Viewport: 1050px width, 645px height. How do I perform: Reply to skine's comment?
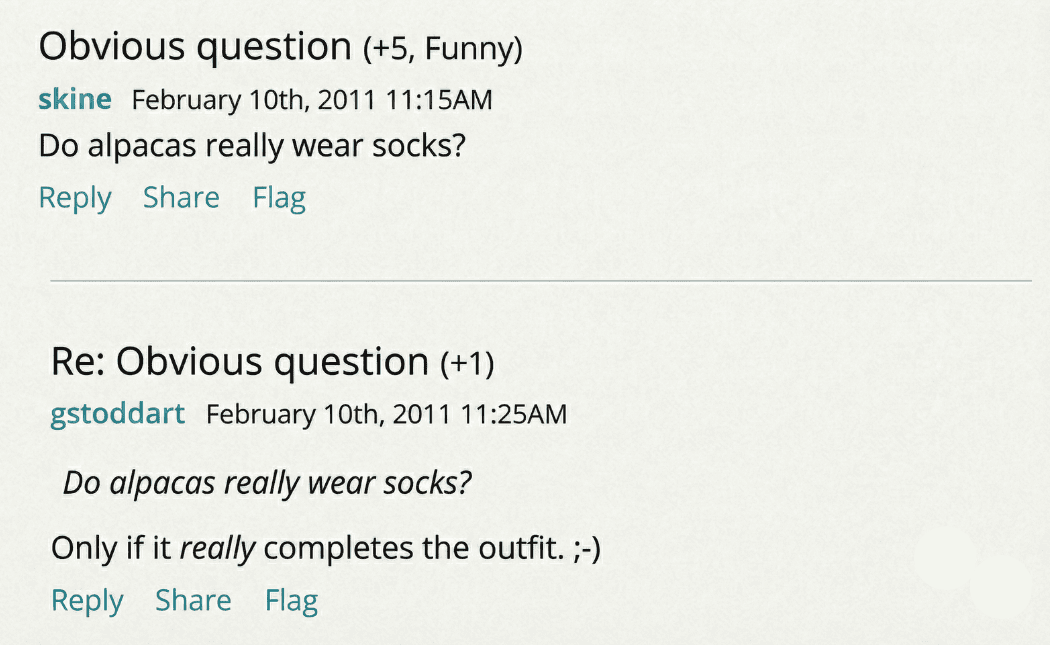75,198
